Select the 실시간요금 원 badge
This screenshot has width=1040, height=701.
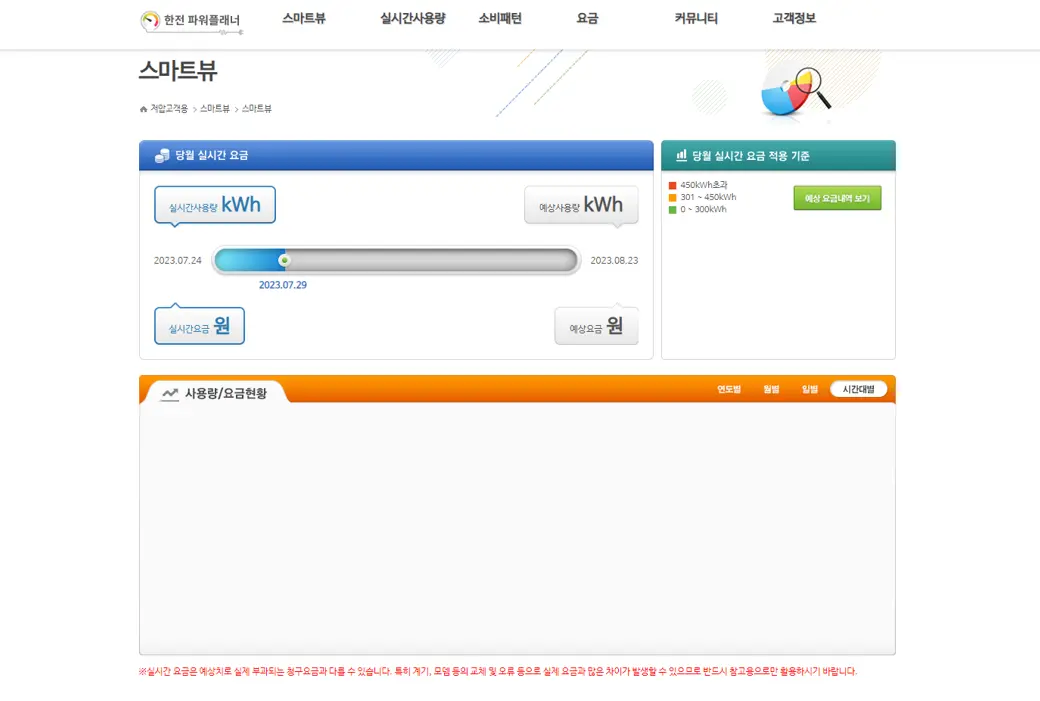click(x=198, y=324)
